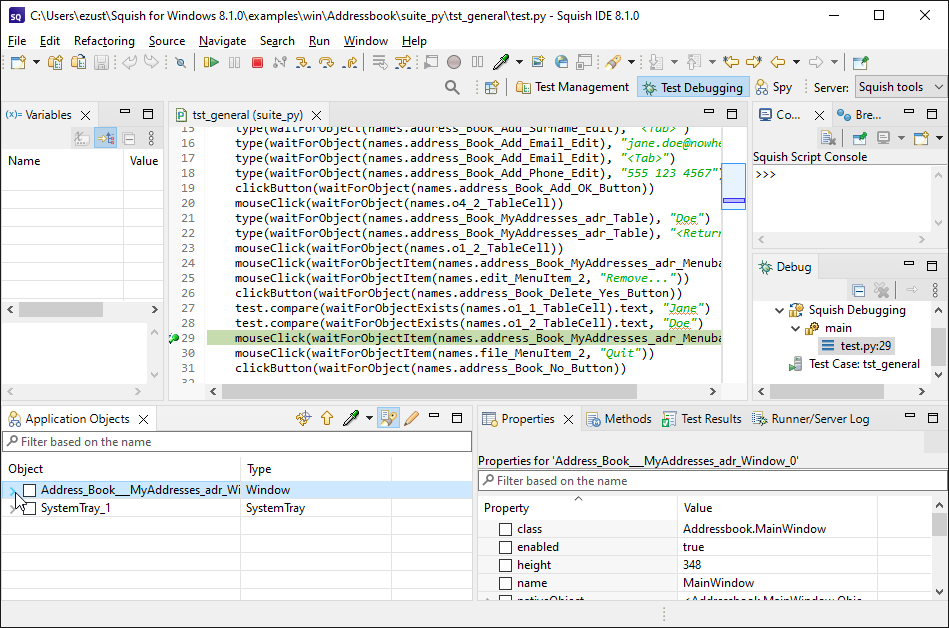Collapse the main node in the Debug view
Viewport: 949px width, 628px height.
pos(794,327)
